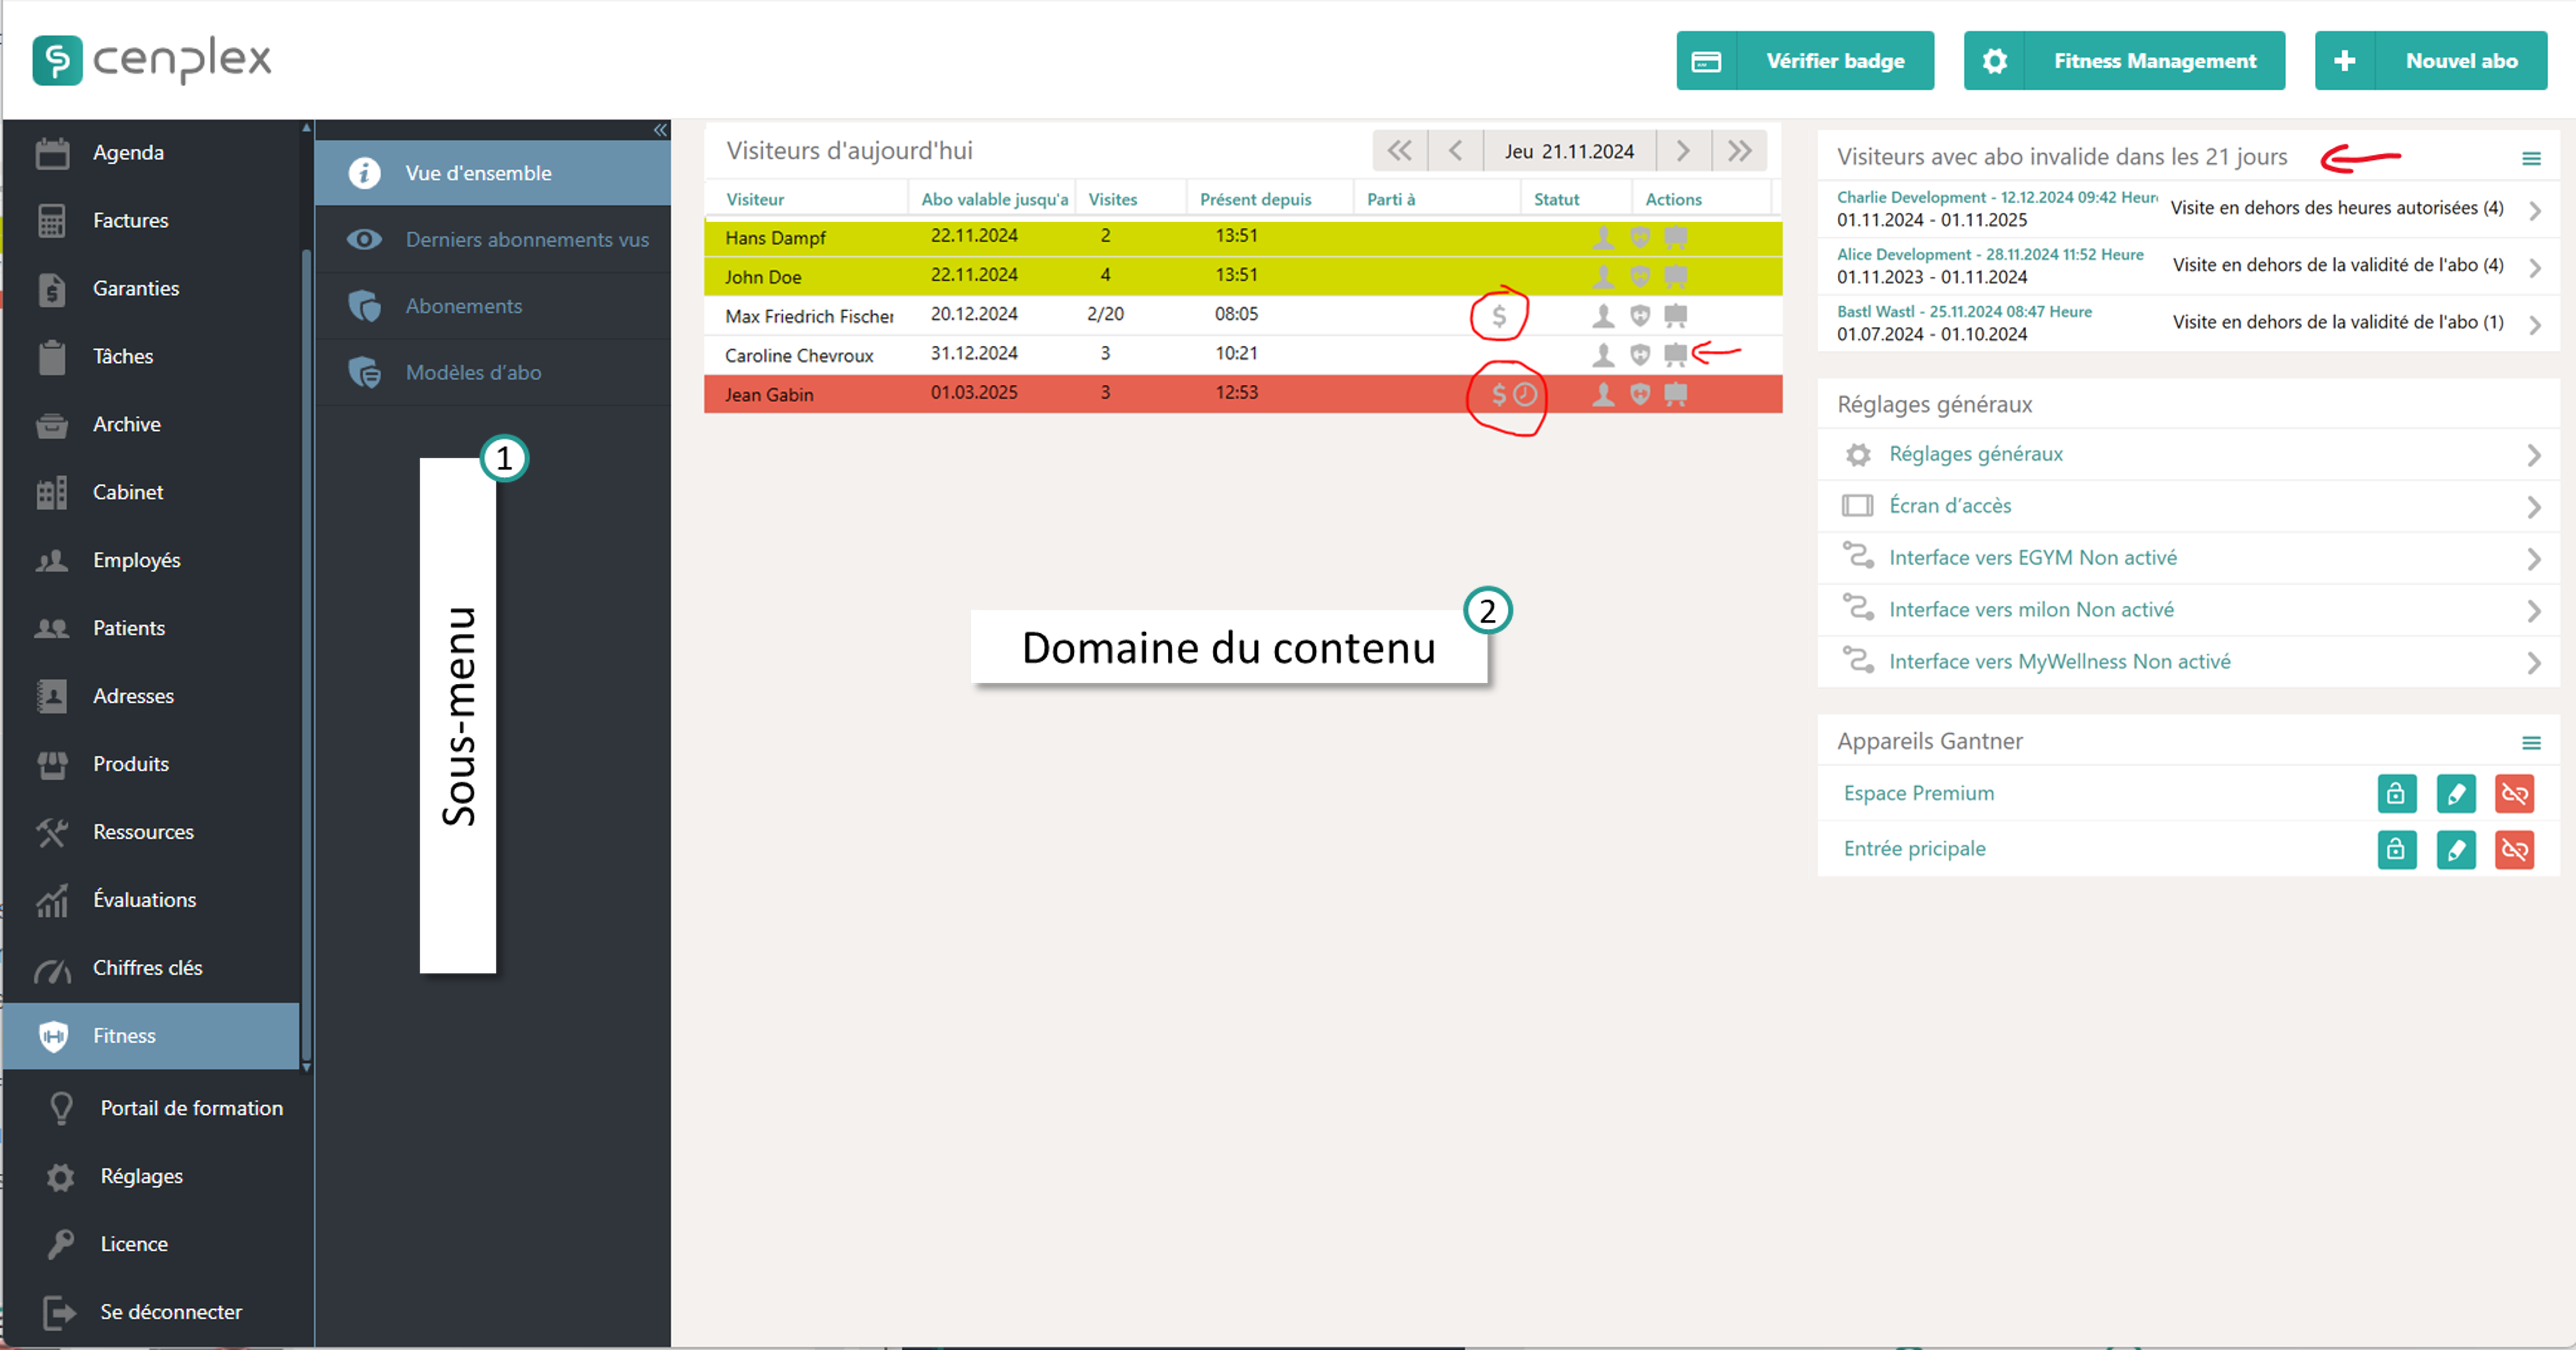Click the Vérifier badge button
Viewport: 2576px width, 1350px height.
1835,60
